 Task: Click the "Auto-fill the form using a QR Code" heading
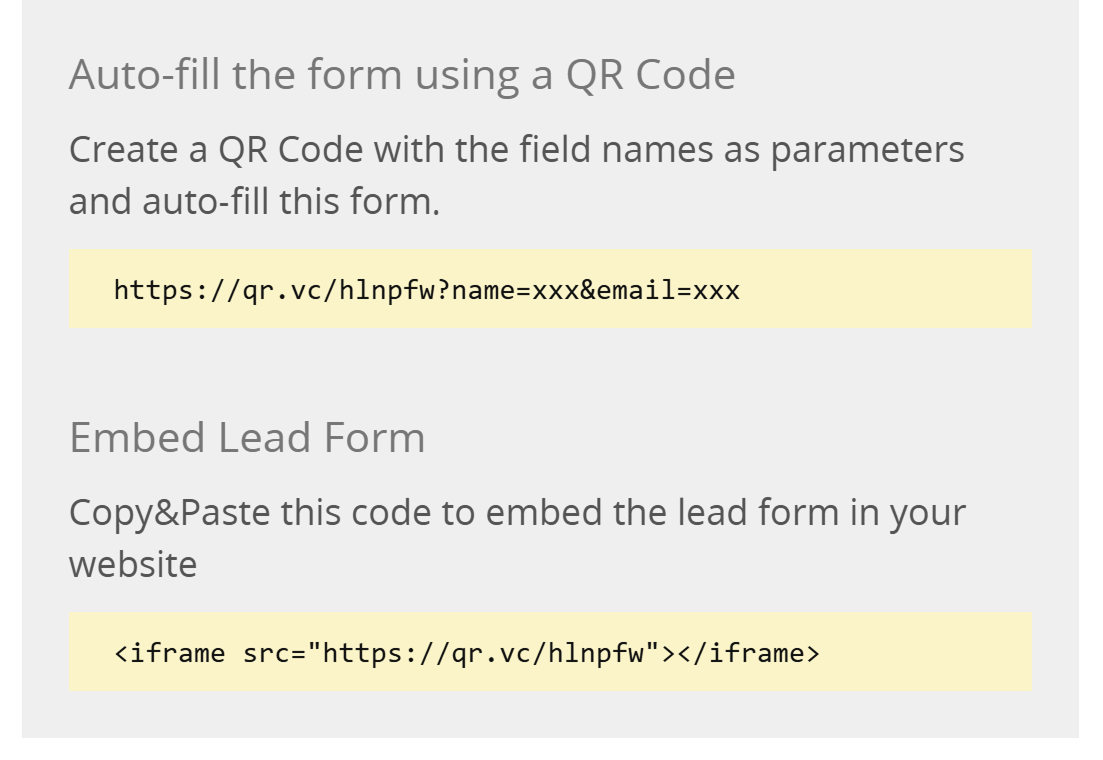point(401,76)
